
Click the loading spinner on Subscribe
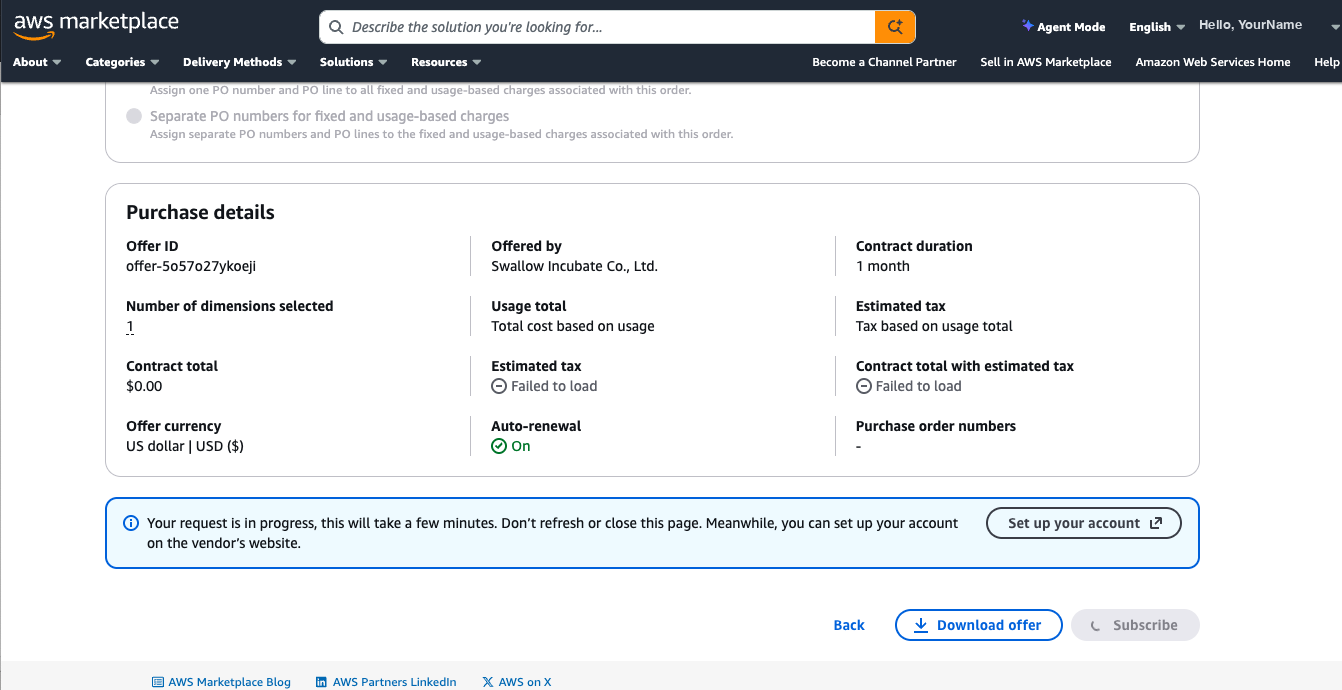click(1096, 626)
